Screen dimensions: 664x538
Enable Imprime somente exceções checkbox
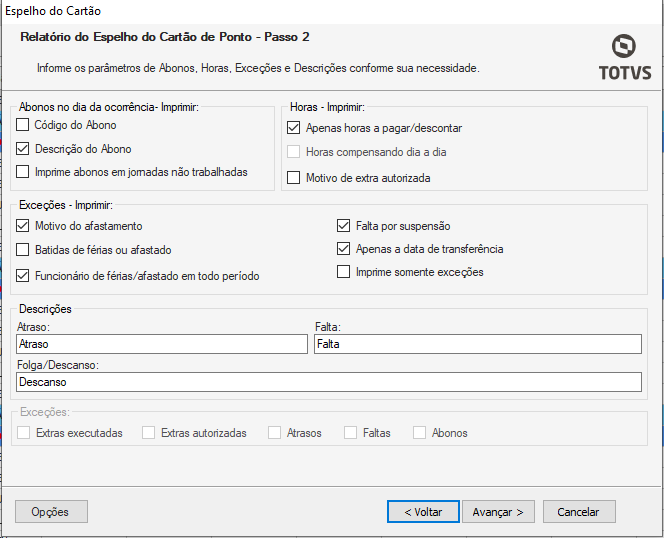(344, 272)
